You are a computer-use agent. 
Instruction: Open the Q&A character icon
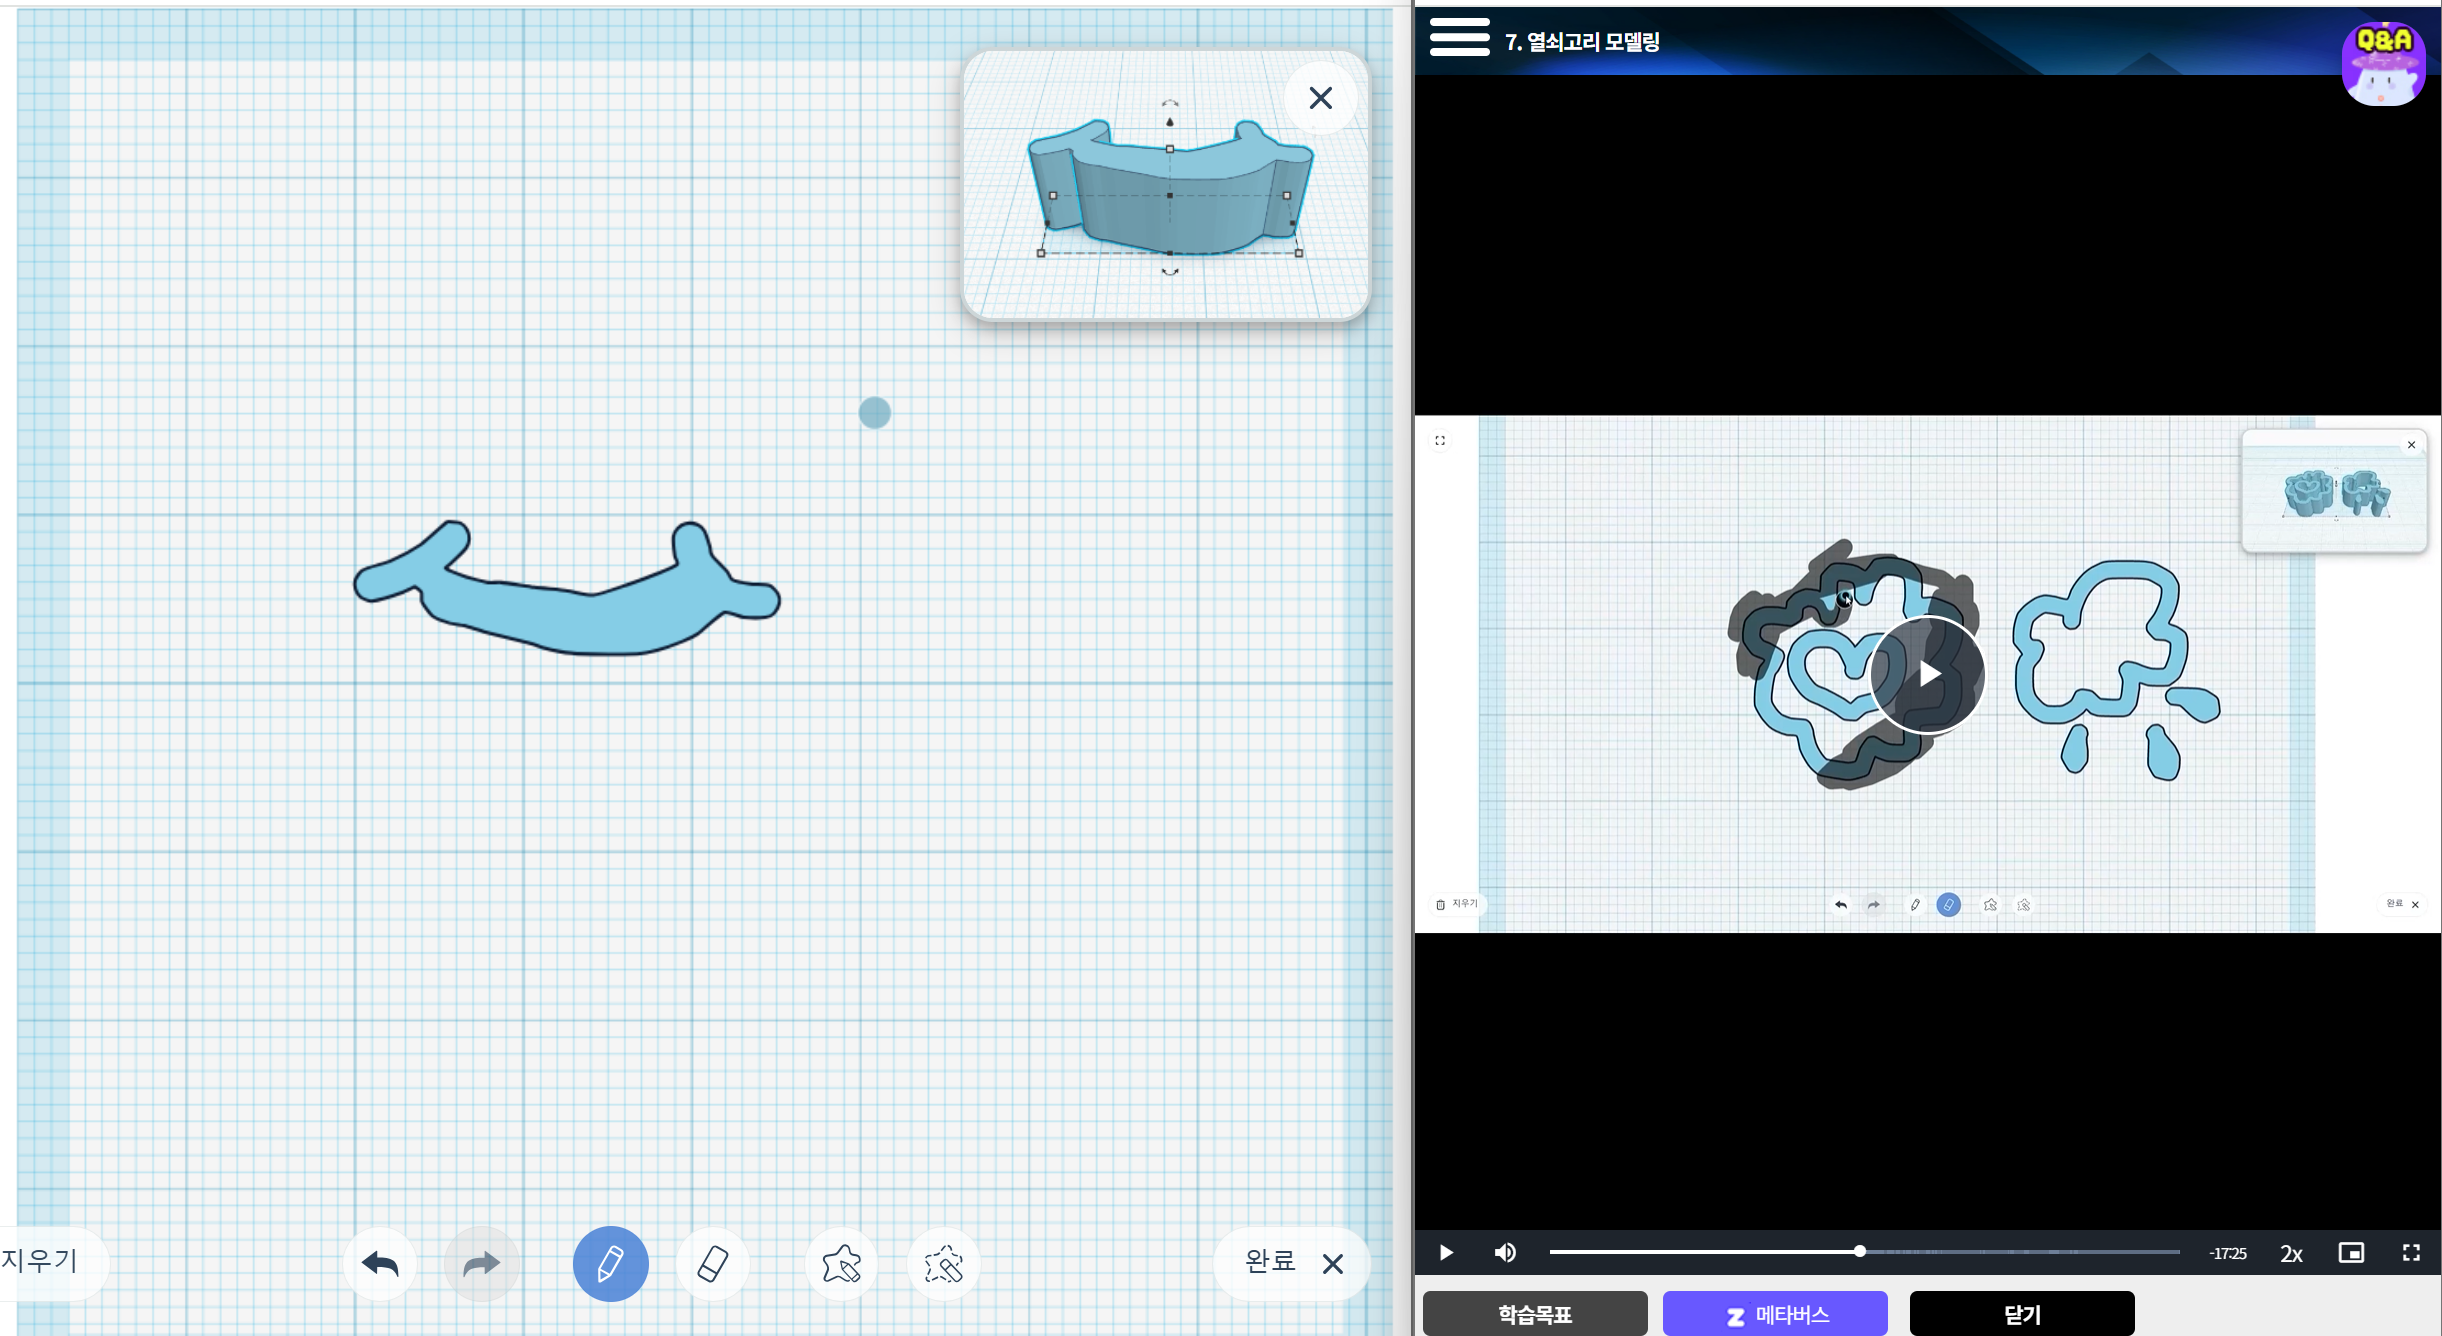(2383, 62)
